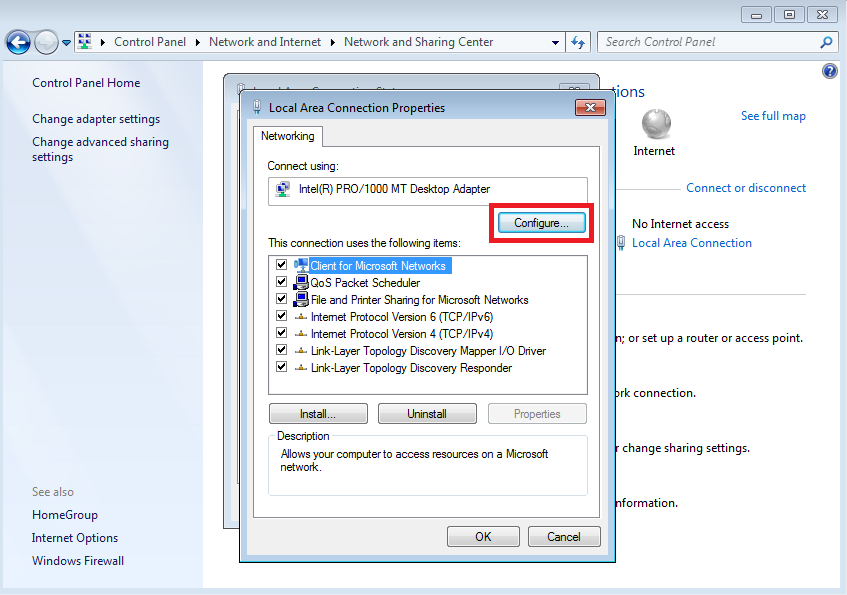The height and width of the screenshot is (595, 847).
Task: Expand the arrow before Control Panel breadcrumb
Action: (x=103, y=42)
